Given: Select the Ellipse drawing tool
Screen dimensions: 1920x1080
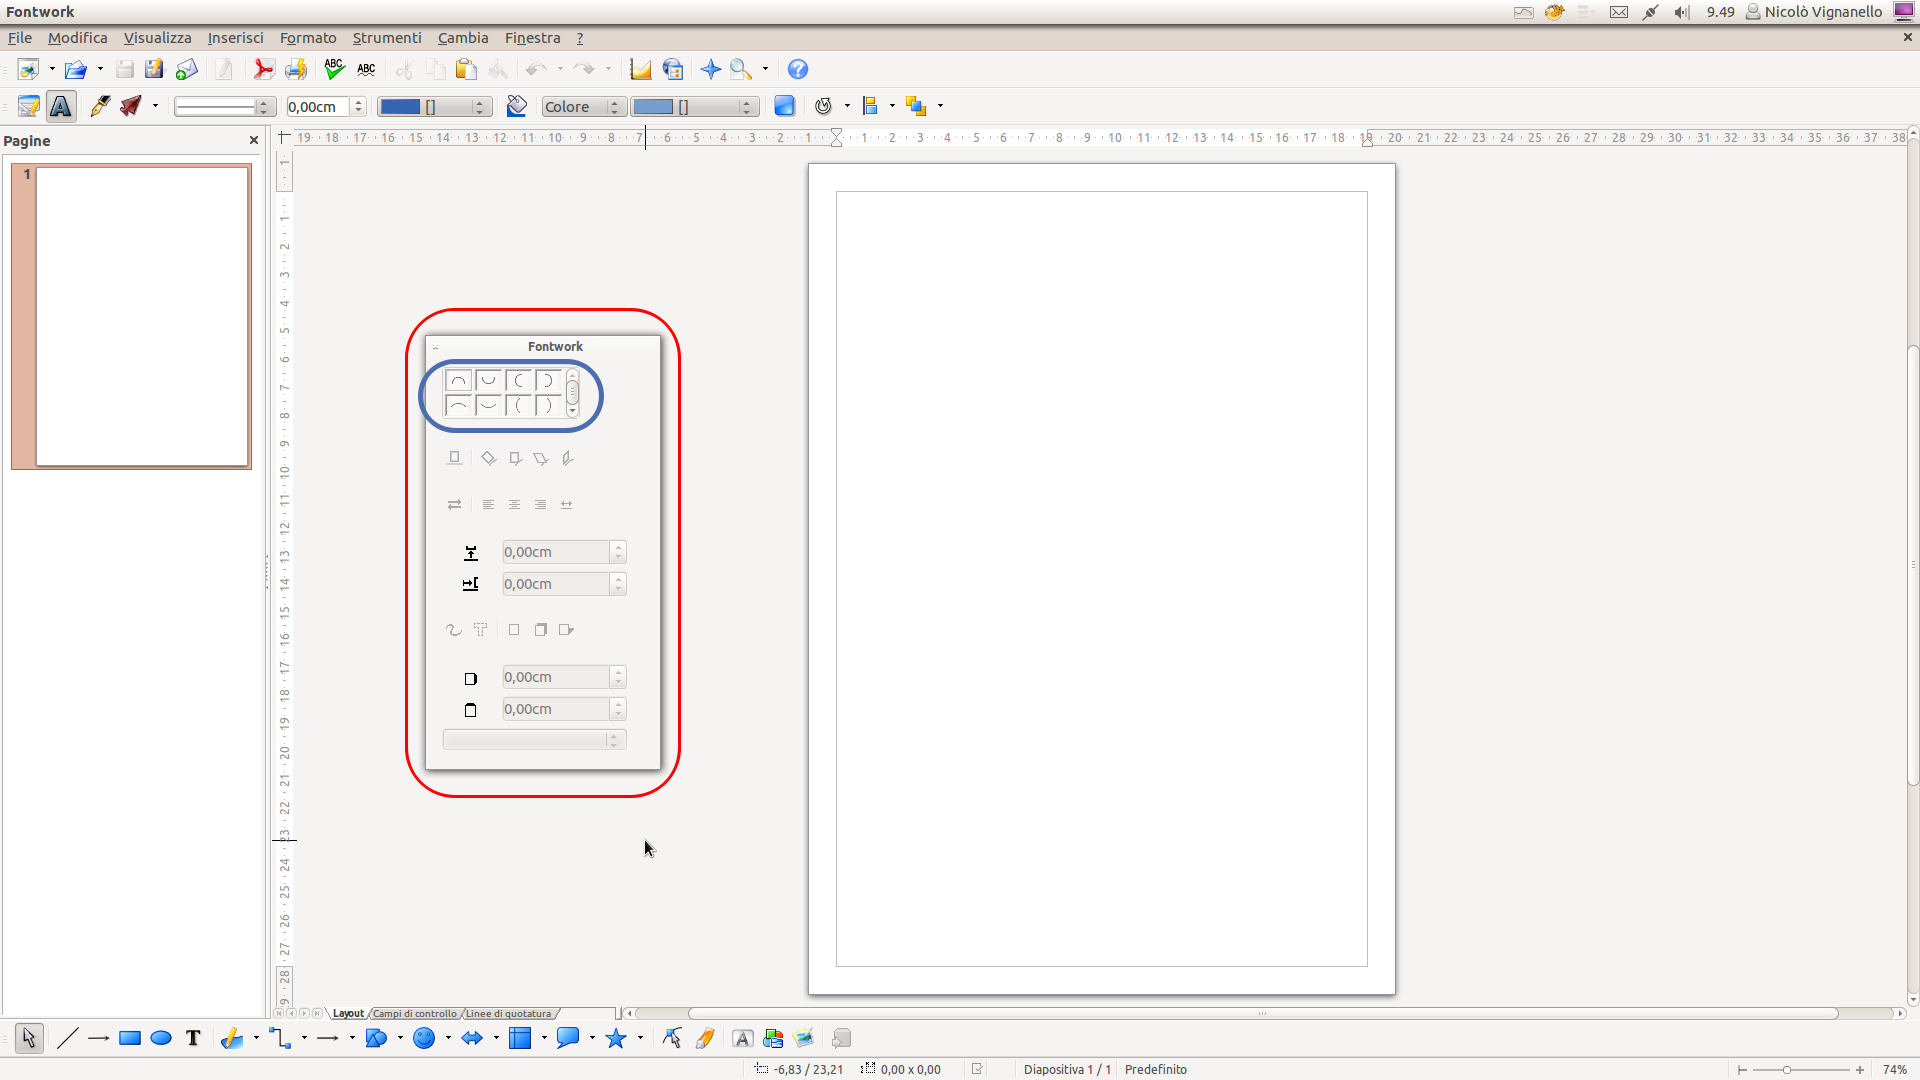Looking at the screenshot, I should click(x=161, y=1039).
